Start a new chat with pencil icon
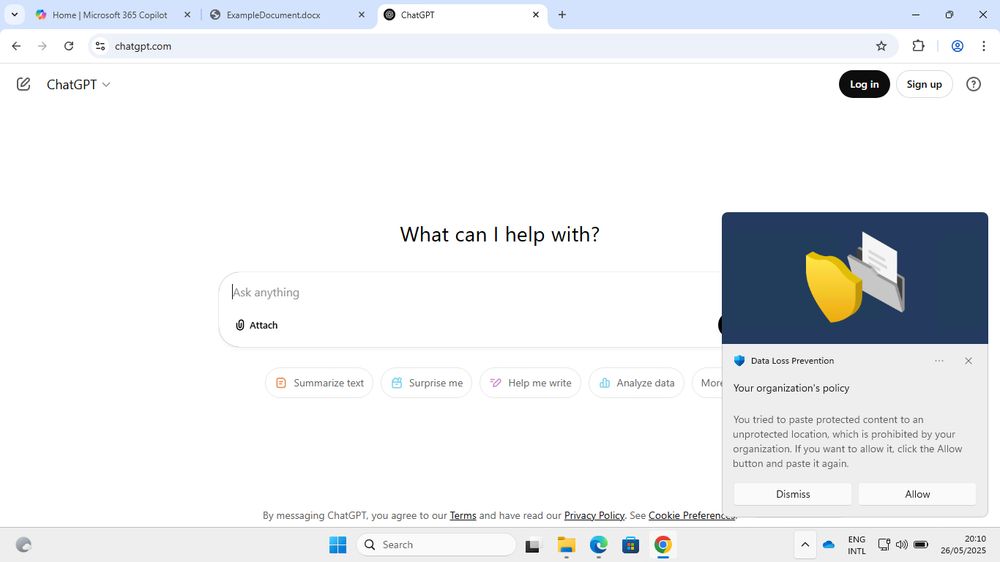This screenshot has height=562, width=1000. click(x=24, y=84)
